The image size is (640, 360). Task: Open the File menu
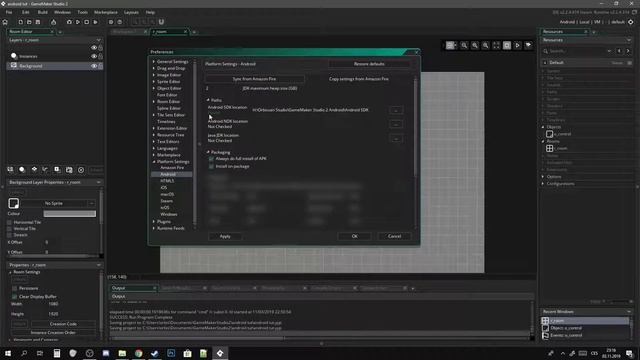click(x=9, y=12)
